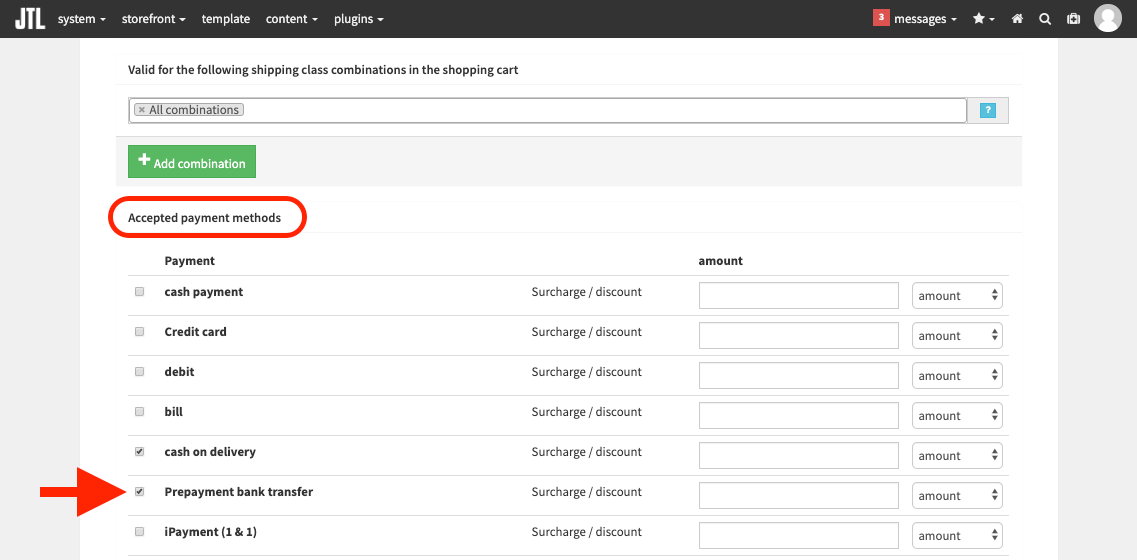
Task: Uncheck Prepayment bank transfer
Action: click(x=140, y=491)
